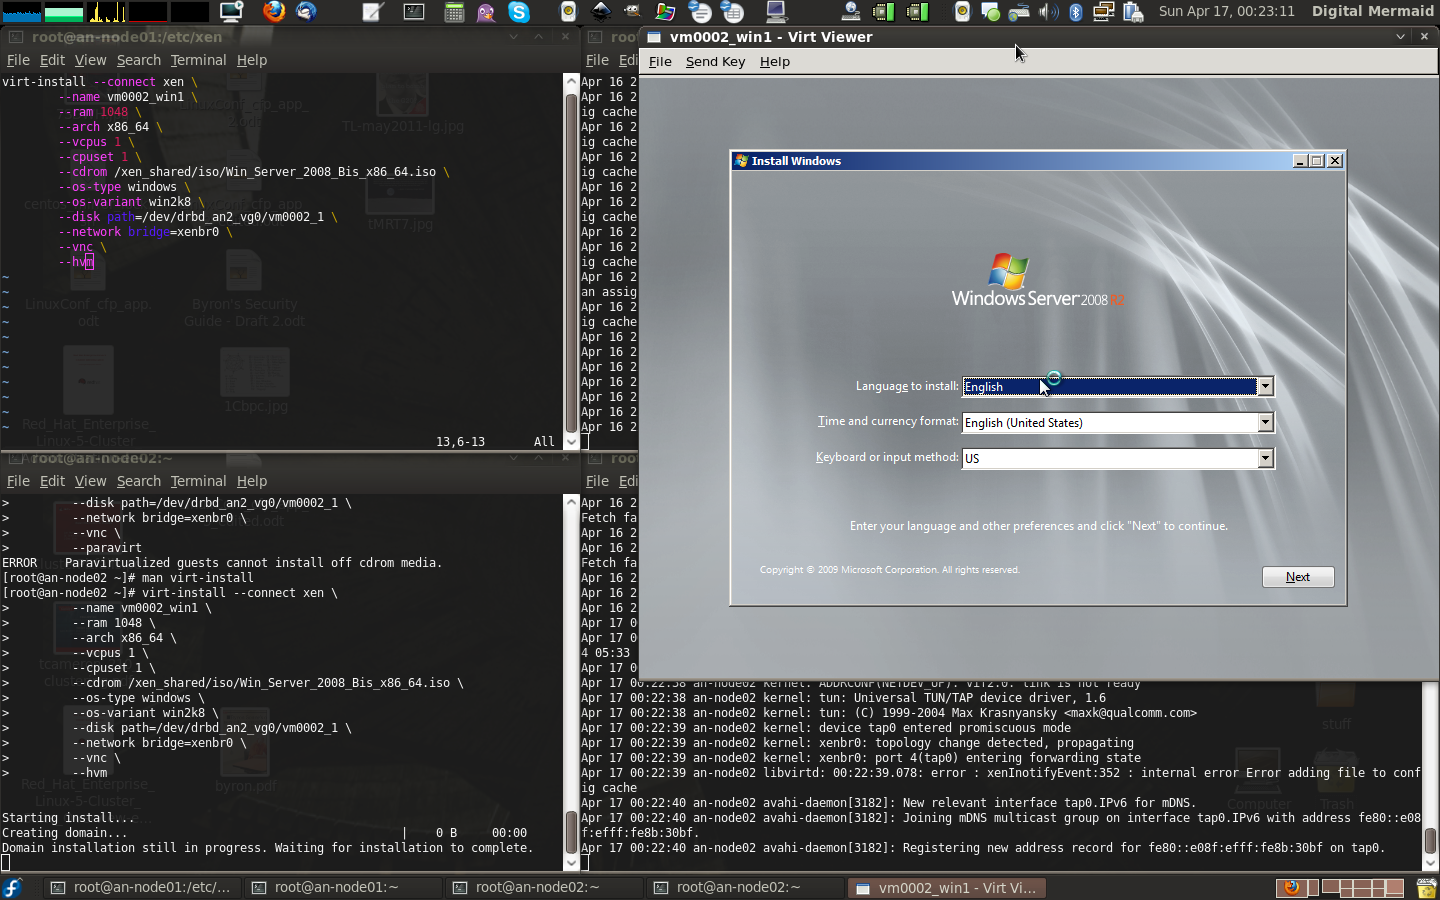Click the Install Windows title bar icon
The image size is (1440, 900).
pyautogui.click(x=741, y=160)
